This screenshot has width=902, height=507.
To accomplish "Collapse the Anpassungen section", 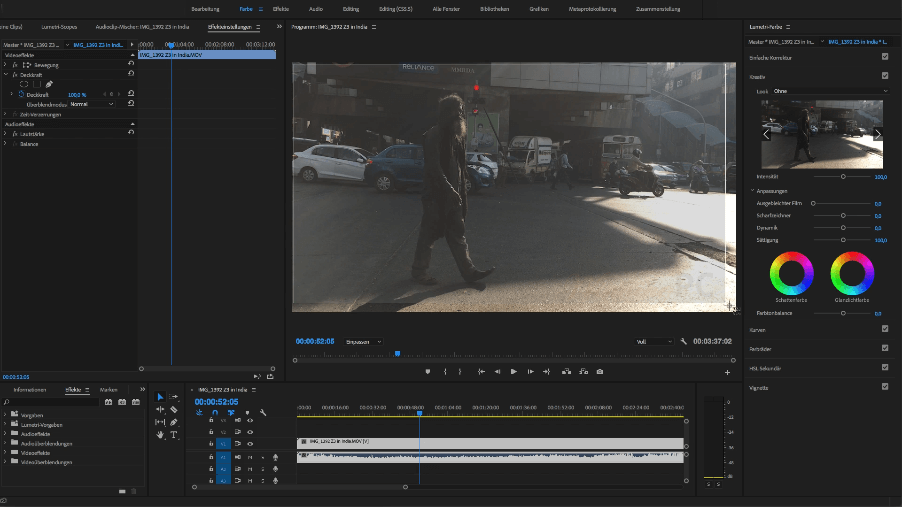I will [x=752, y=190].
